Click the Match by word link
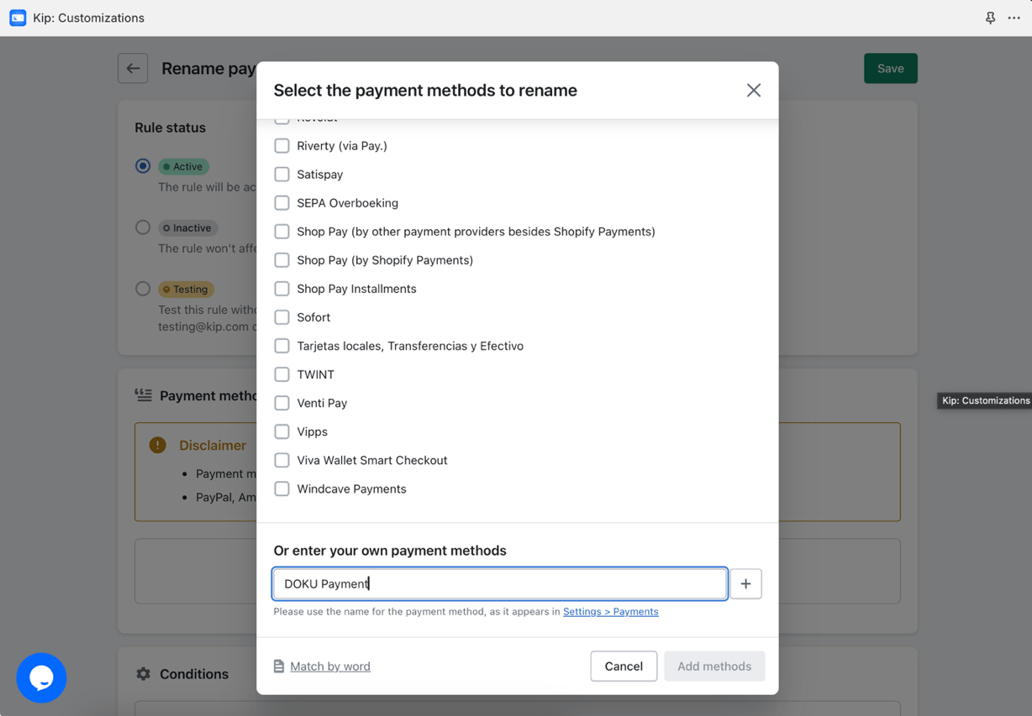Viewport: 1032px width, 716px height. click(x=330, y=666)
